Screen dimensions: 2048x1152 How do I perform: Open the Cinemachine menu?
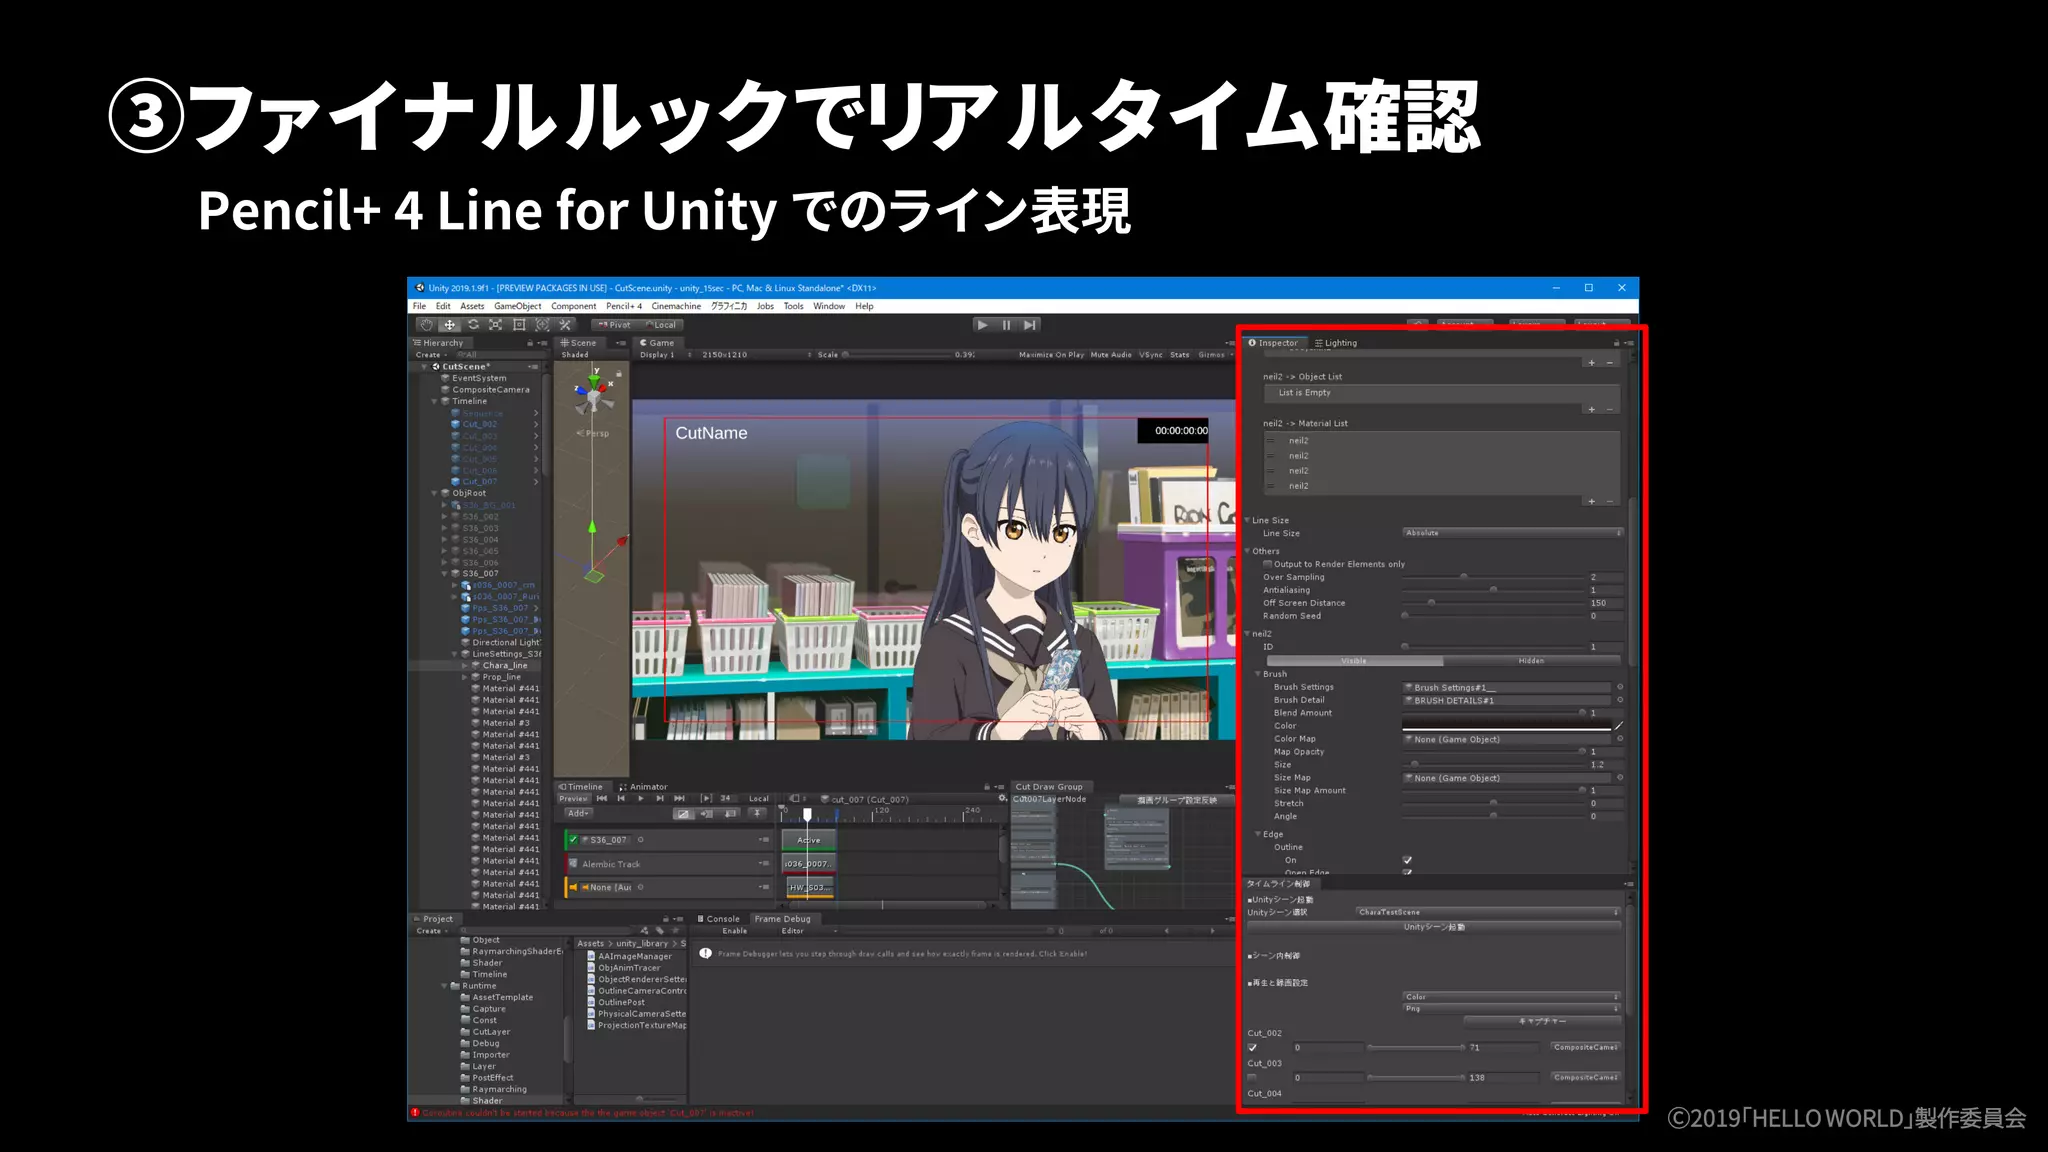point(676,306)
